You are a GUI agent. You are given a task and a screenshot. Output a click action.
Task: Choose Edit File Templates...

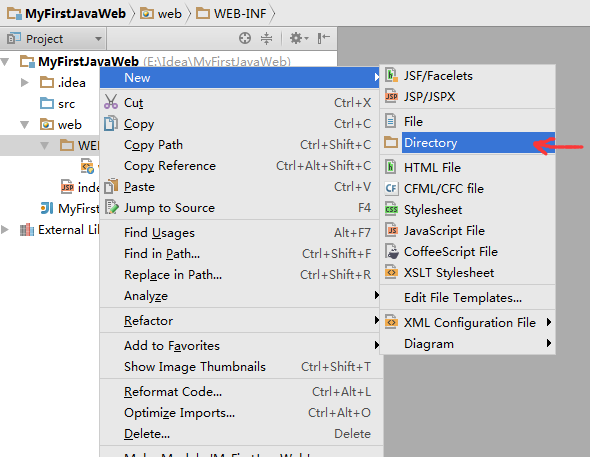click(x=467, y=298)
